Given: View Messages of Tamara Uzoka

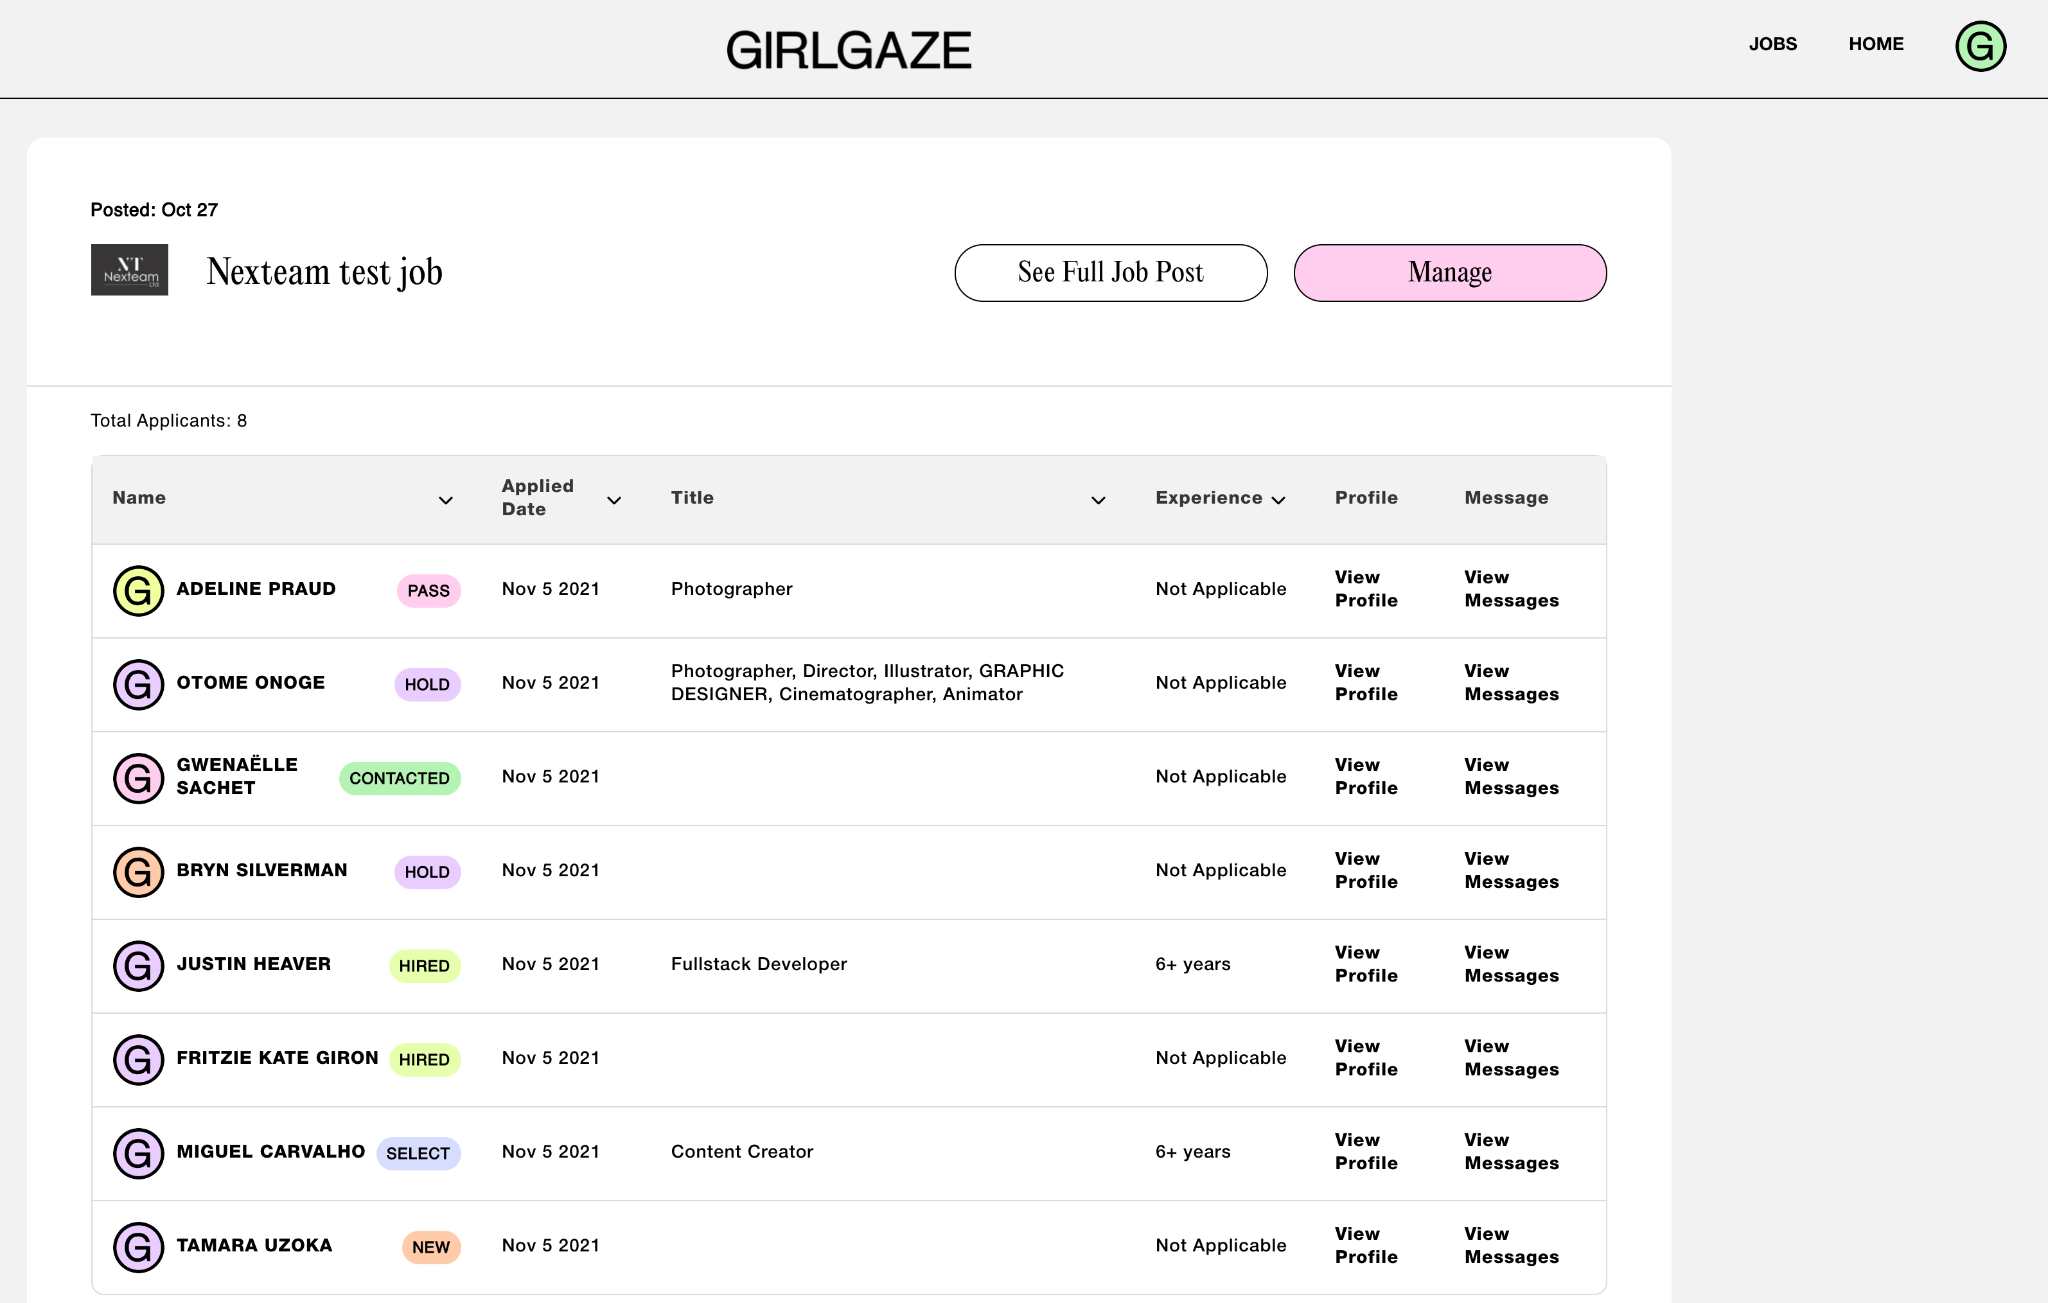Looking at the screenshot, I should pyautogui.click(x=1512, y=1246).
